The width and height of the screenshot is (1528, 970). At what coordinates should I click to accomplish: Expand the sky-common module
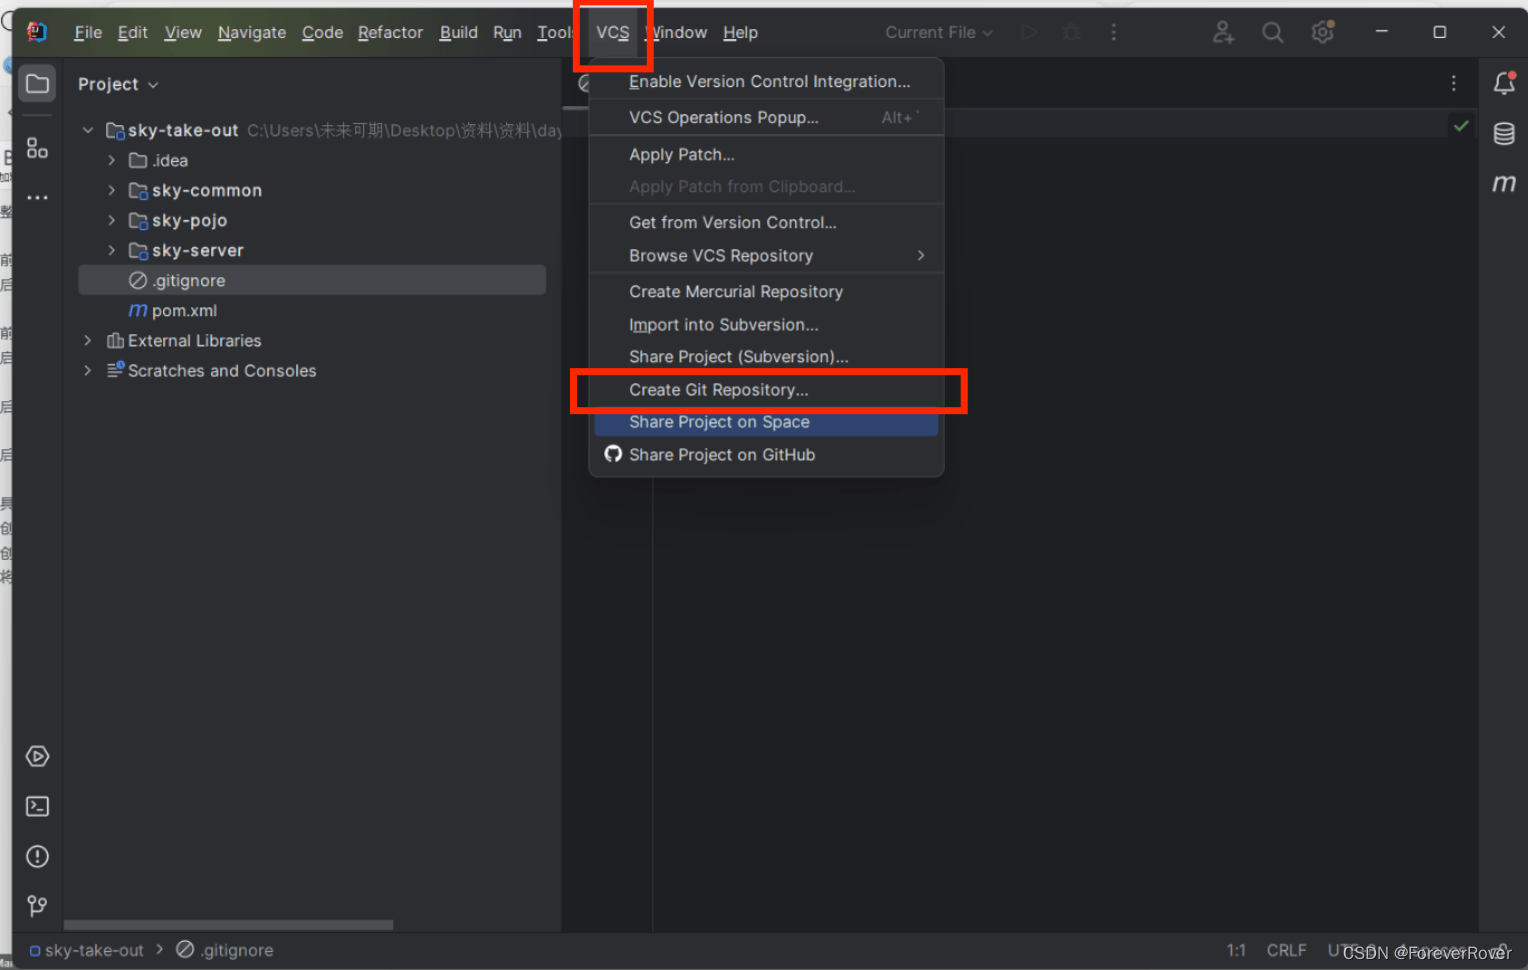pyautogui.click(x=112, y=190)
